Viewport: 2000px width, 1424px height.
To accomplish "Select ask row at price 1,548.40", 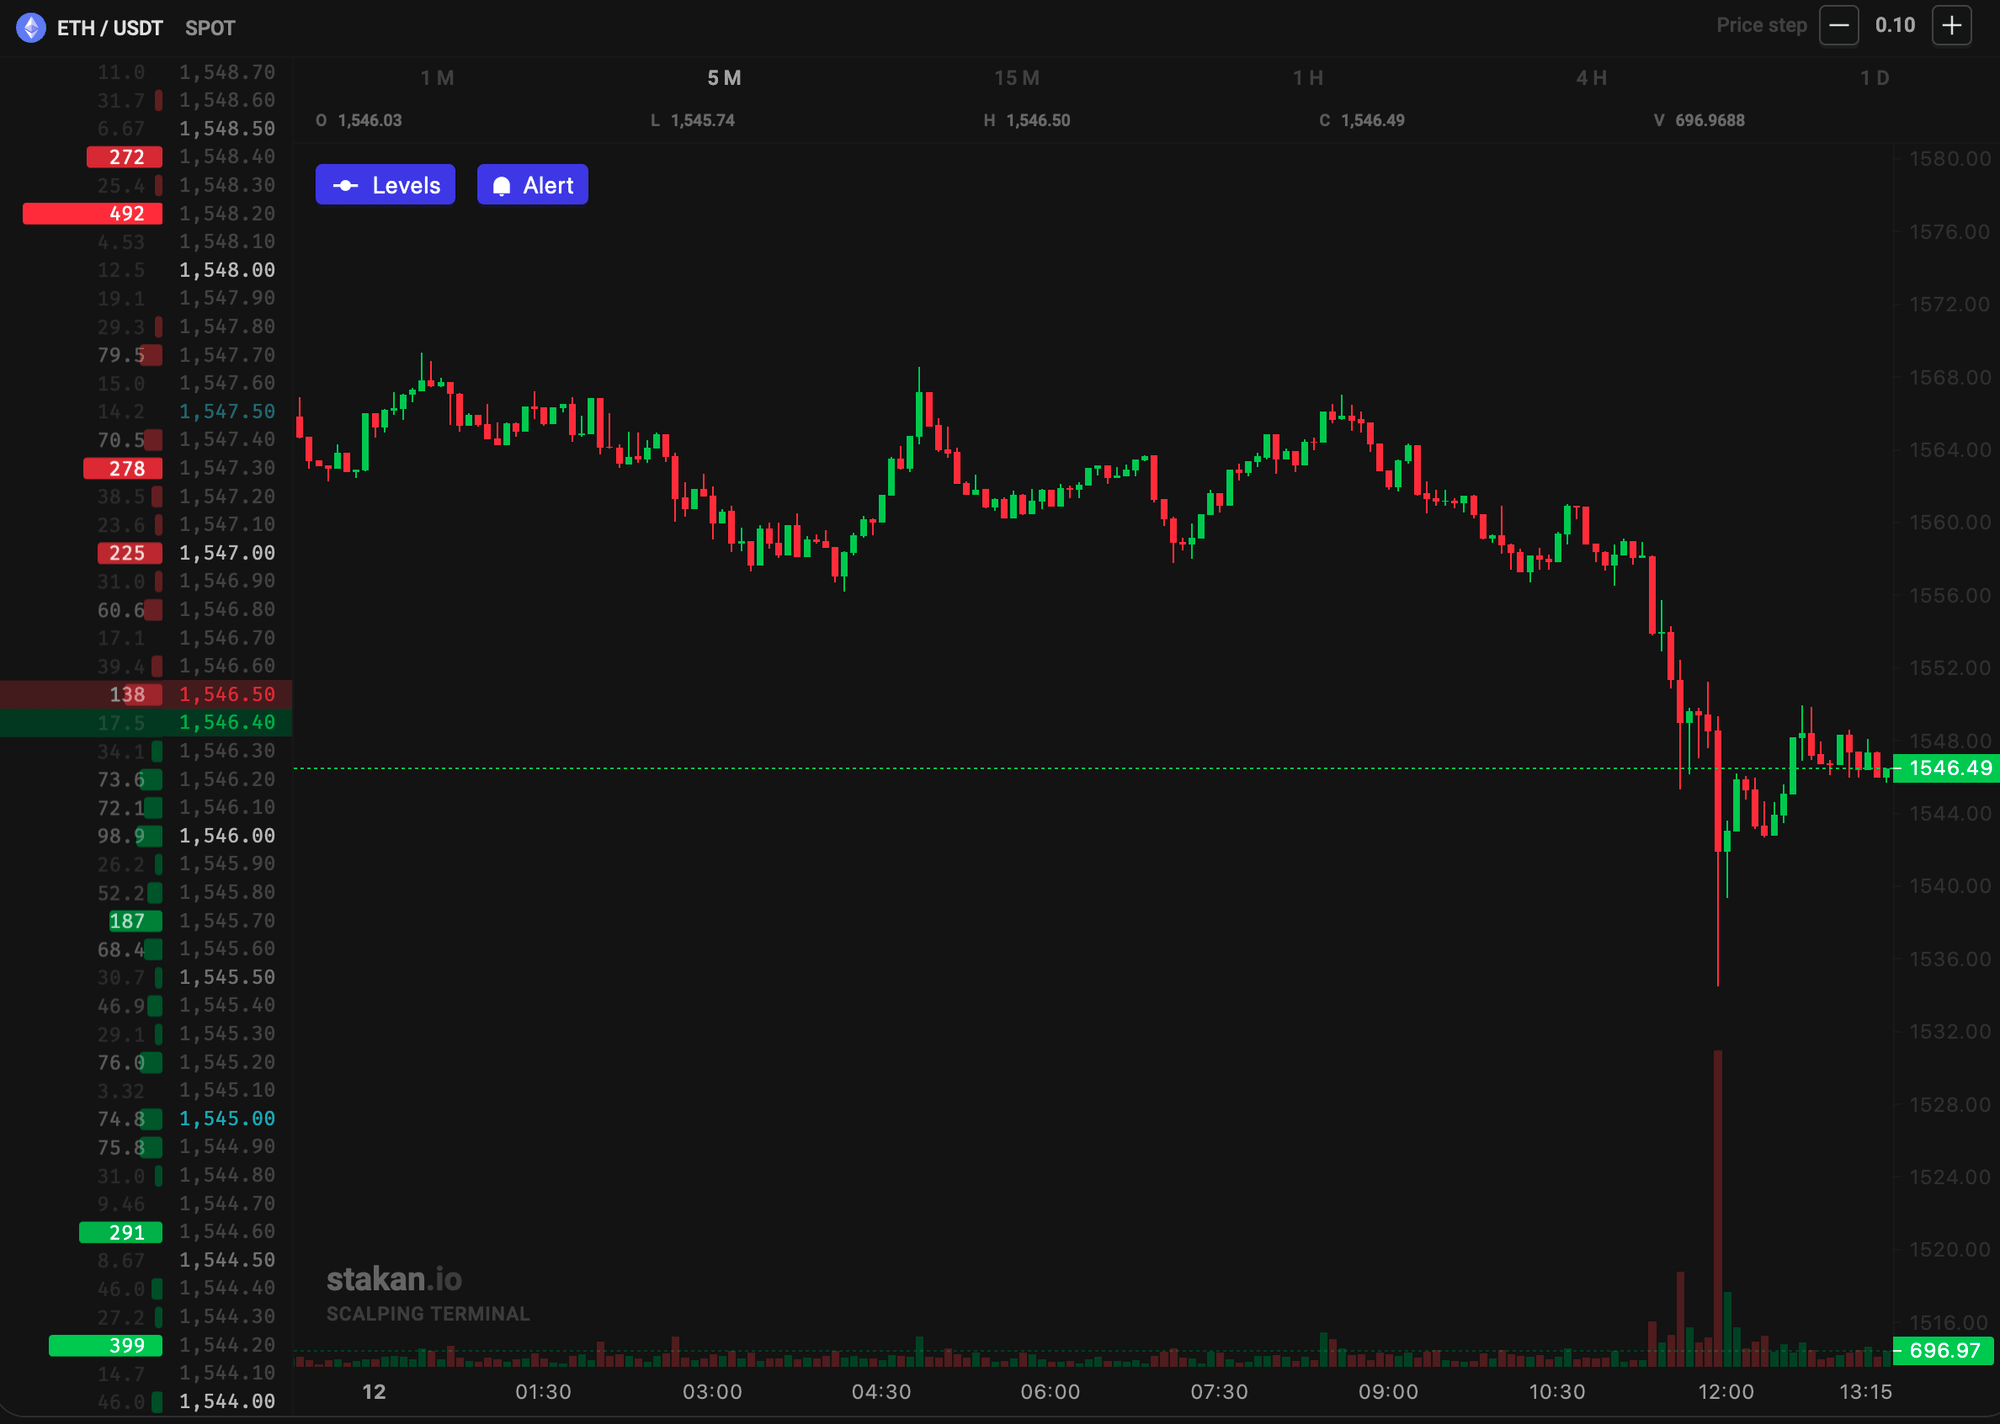I will pyautogui.click(x=146, y=157).
